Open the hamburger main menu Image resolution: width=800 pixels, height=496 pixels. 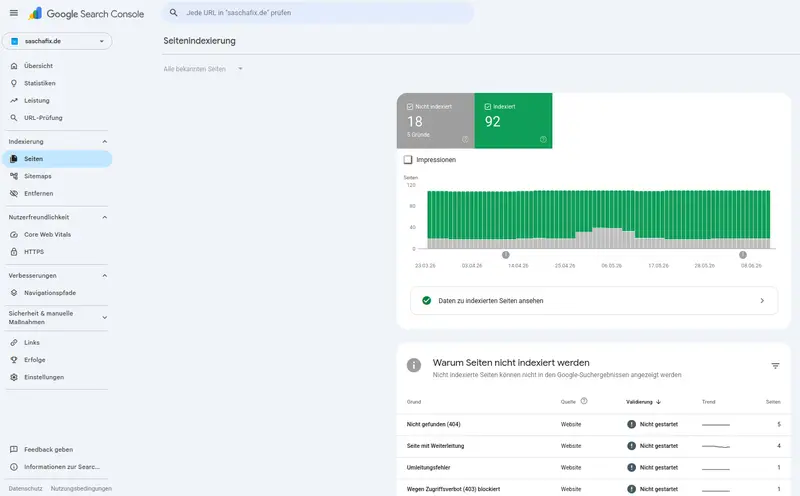click(x=14, y=13)
